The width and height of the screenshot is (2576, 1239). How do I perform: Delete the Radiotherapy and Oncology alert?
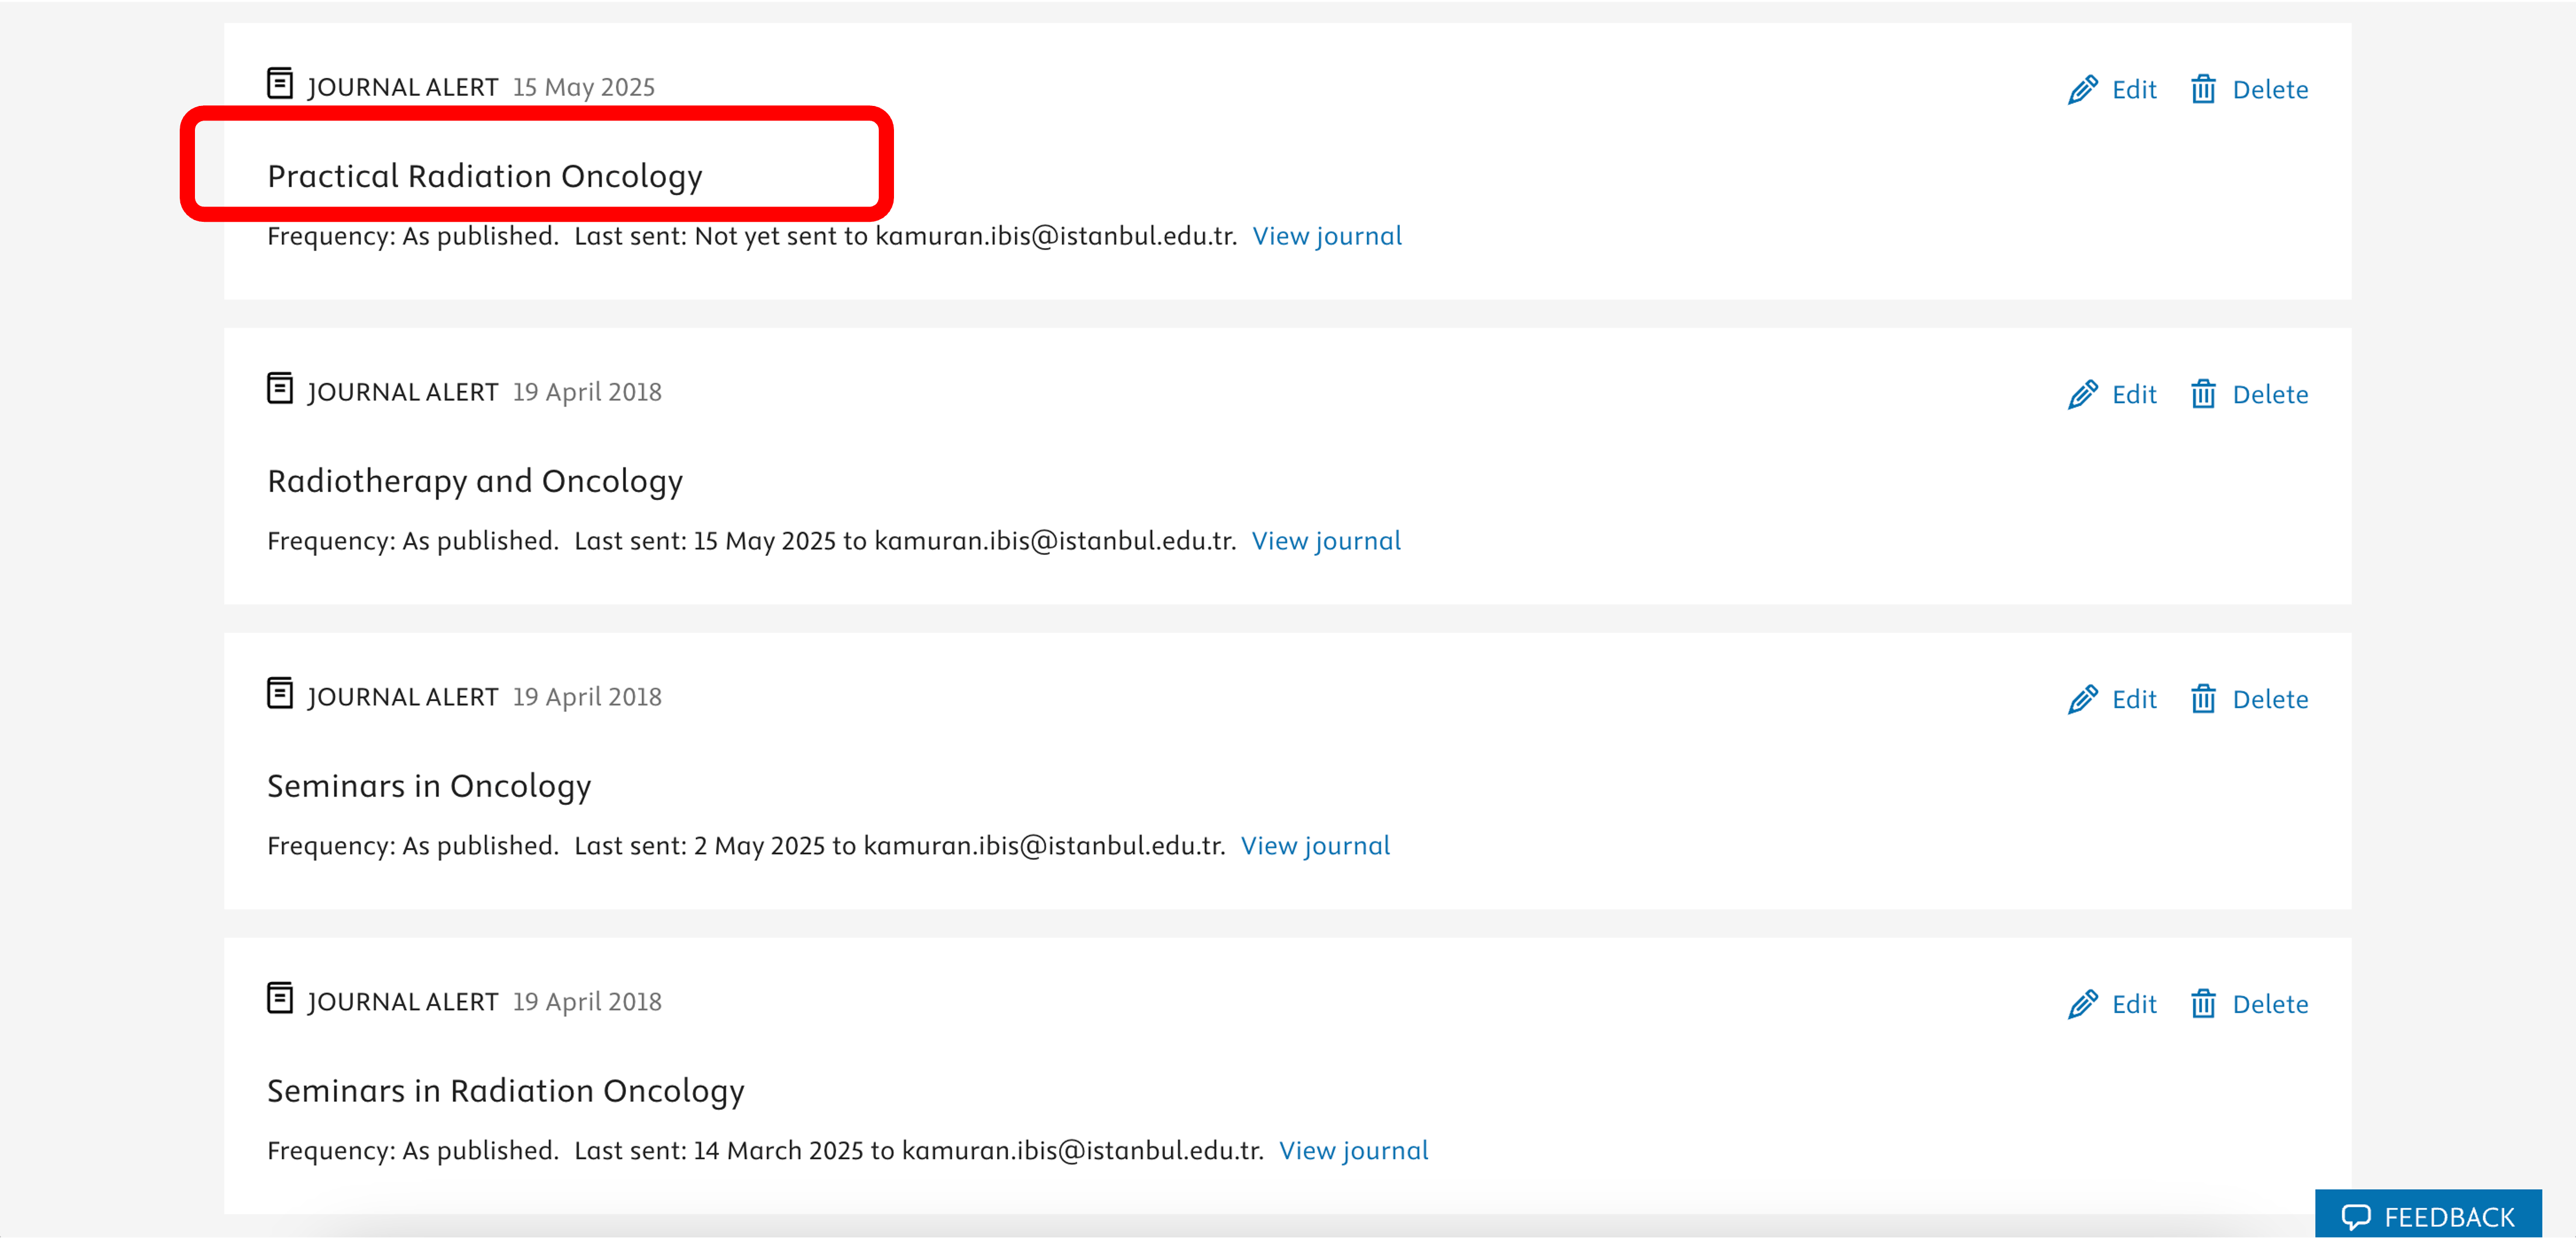tap(2249, 395)
